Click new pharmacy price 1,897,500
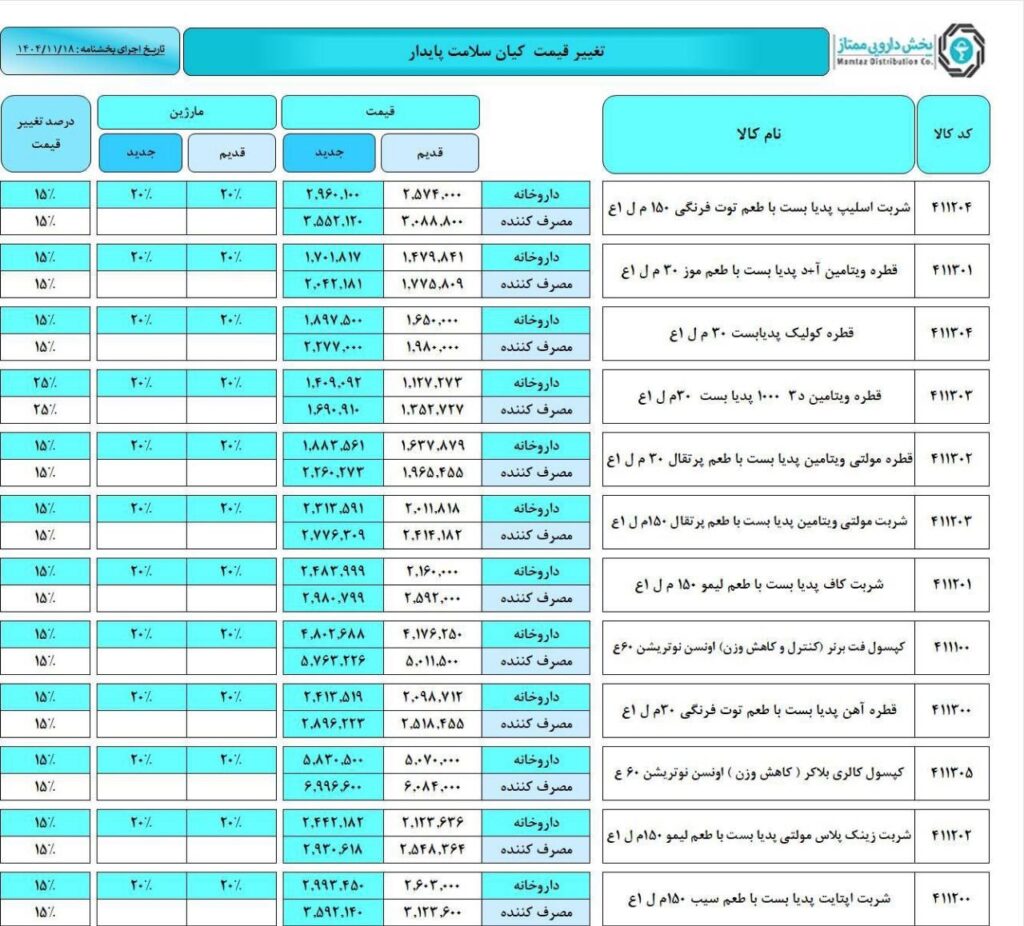The width and height of the screenshot is (1024, 926). pyautogui.click(x=333, y=320)
